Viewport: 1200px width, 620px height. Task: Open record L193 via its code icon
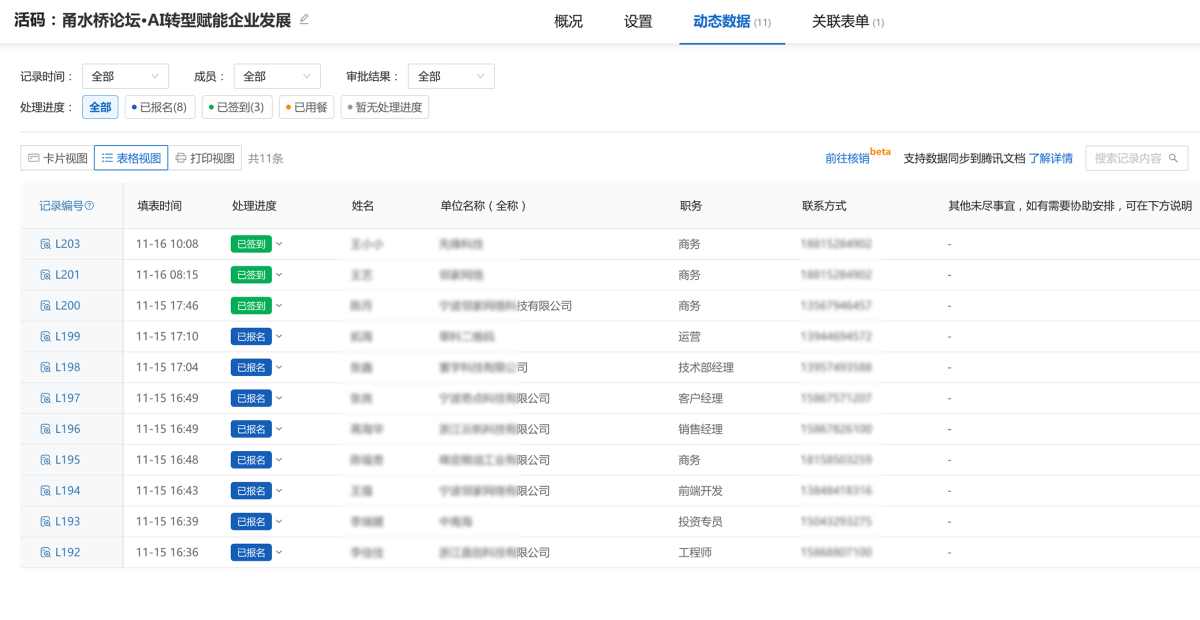point(45,523)
